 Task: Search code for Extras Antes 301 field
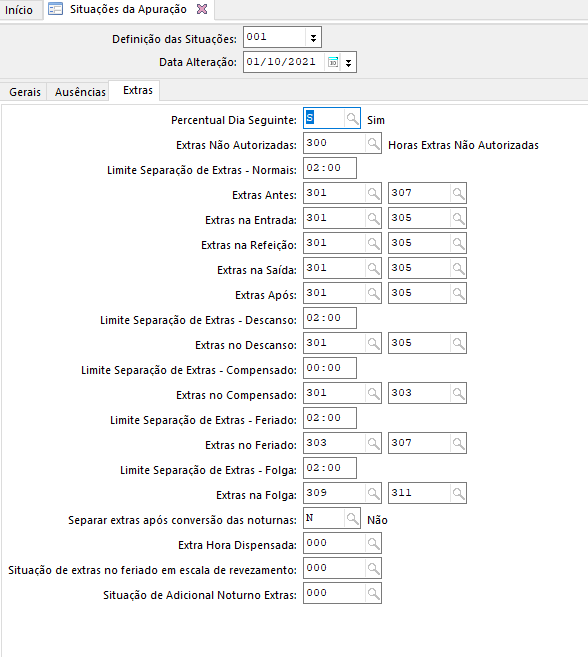point(373,194)
